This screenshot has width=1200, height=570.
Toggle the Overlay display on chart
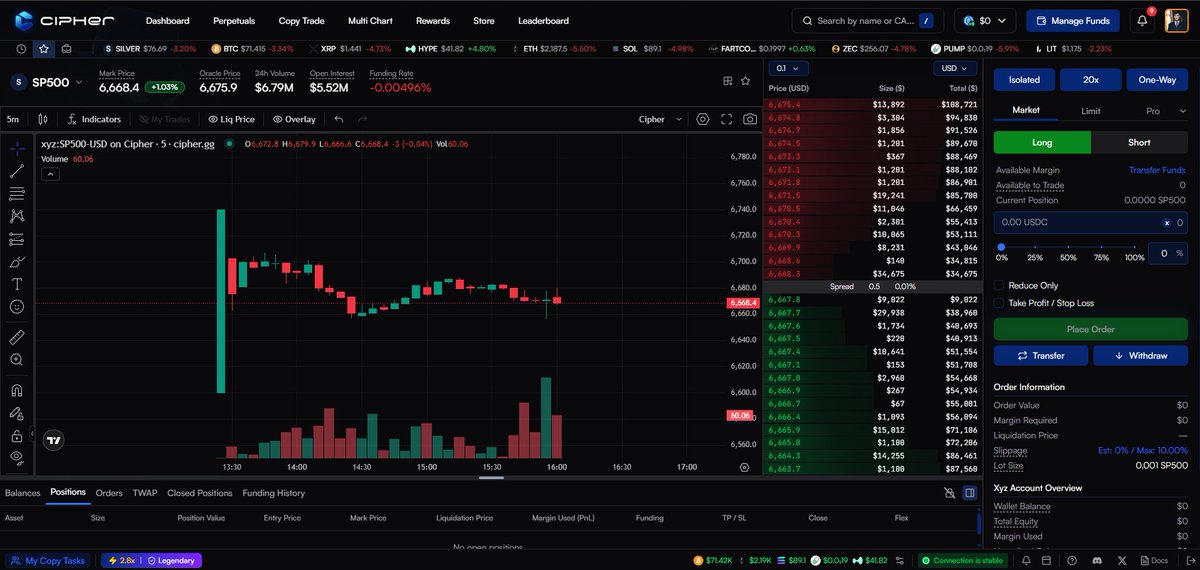pyautogui.click(x=294, y=119)
